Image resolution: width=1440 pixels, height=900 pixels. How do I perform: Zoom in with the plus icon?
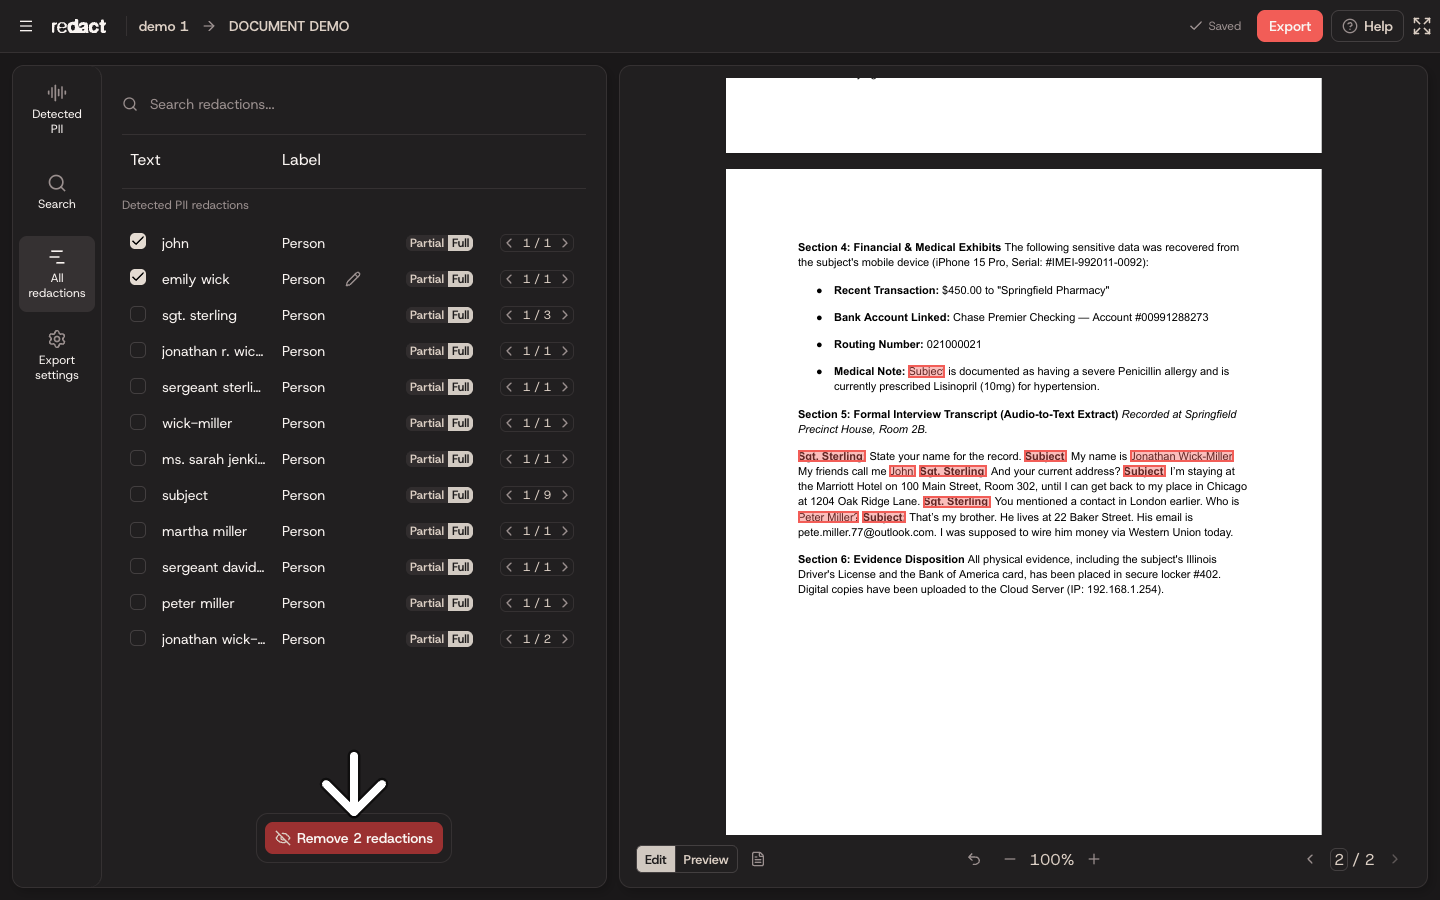coord(1094,859)
